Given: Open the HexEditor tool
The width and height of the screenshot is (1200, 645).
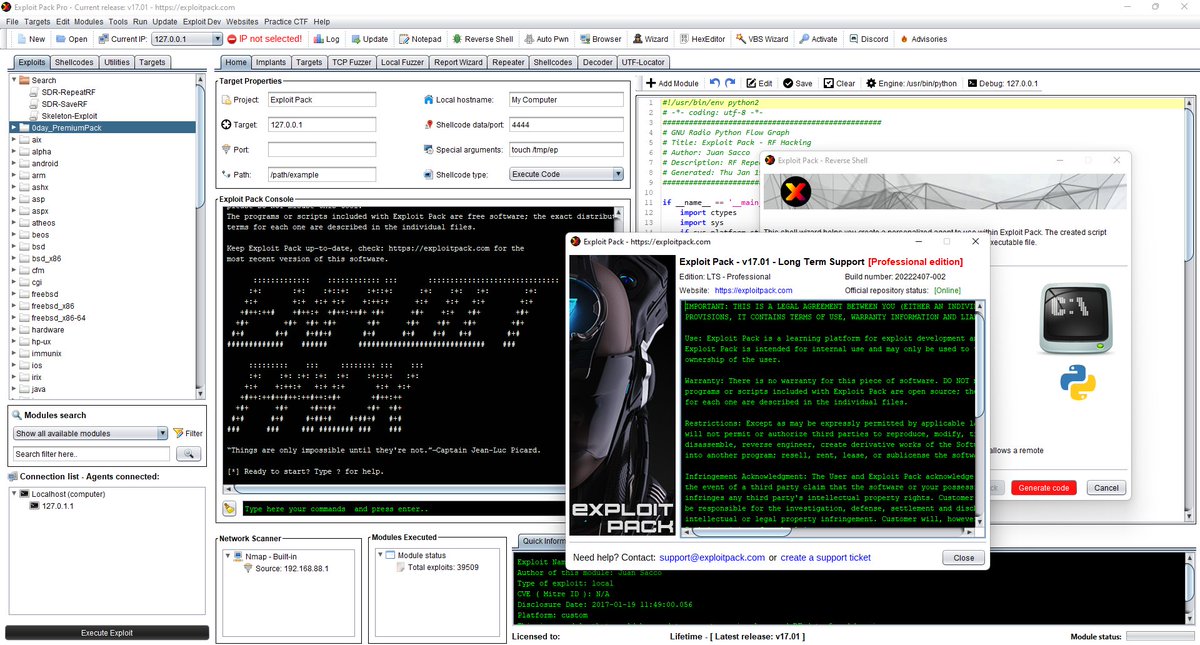Looking at the screenshot, I should pos(703,39).
